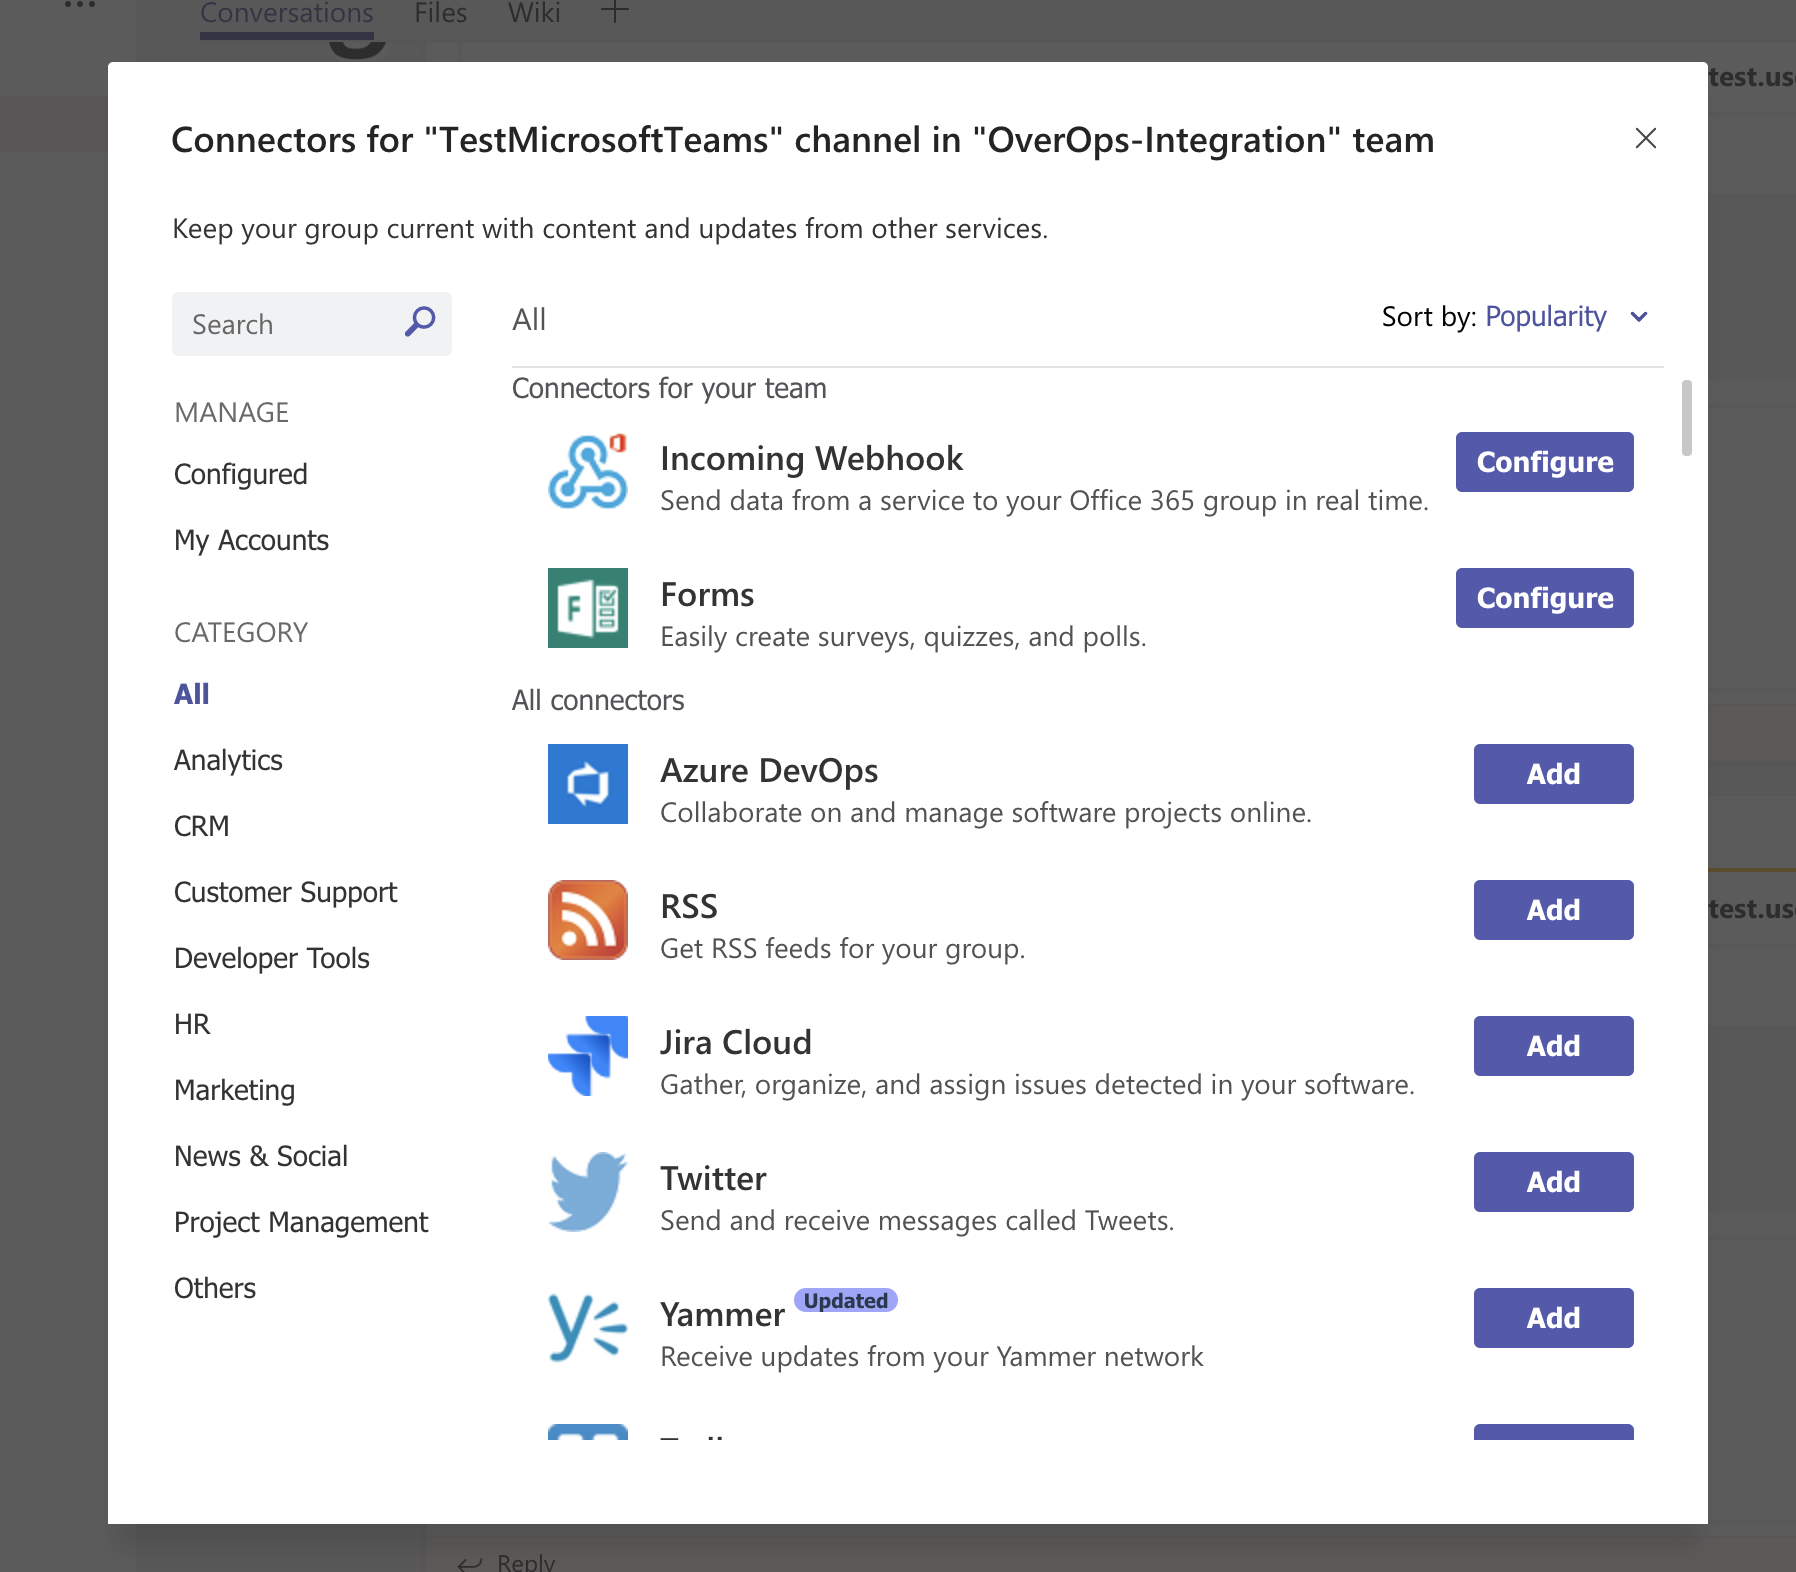Click the Twitter connector title
1796x1572 pixels.
pos(713,1178)
